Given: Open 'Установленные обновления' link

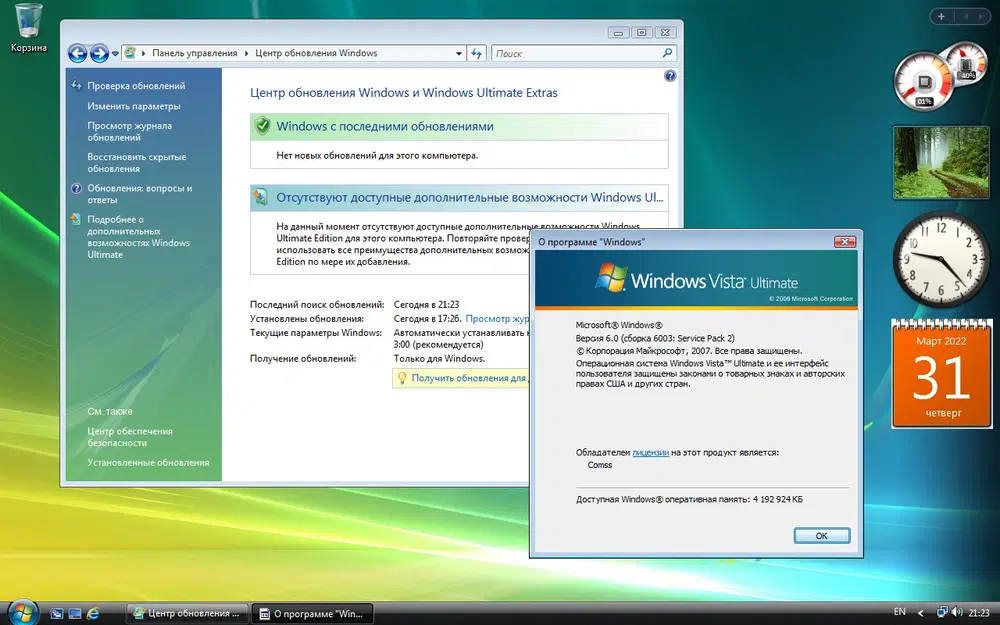Looking at the screenshot, I should tap(148, 462).
